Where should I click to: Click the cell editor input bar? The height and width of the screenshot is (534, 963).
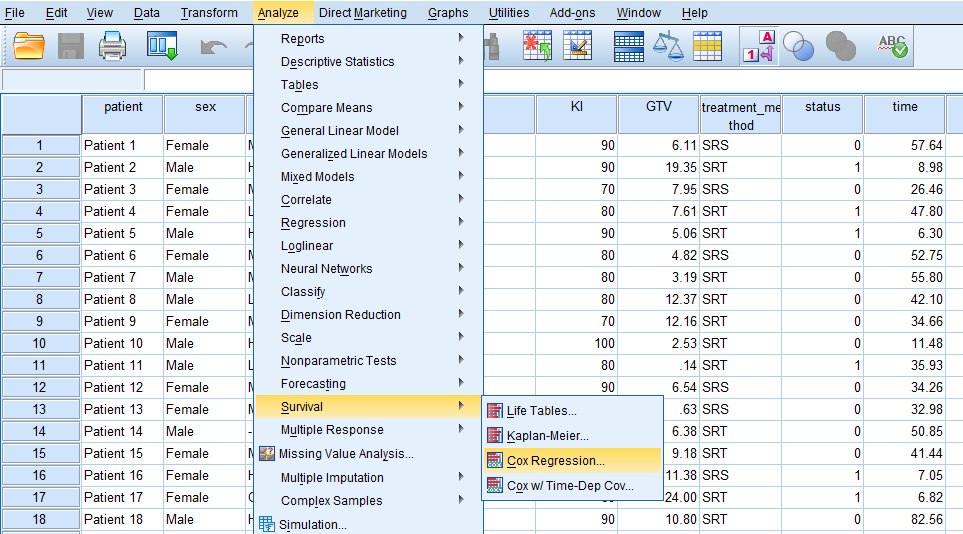pyautogui.click(x=553, y=80)
